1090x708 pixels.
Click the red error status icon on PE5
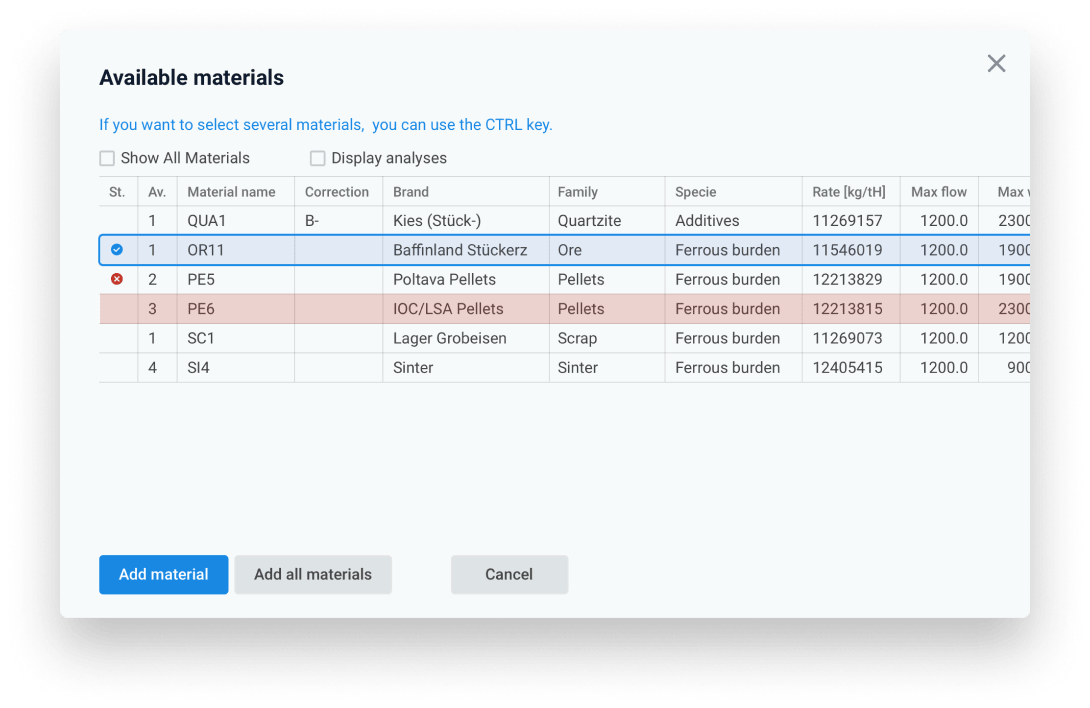pos(117,279)
